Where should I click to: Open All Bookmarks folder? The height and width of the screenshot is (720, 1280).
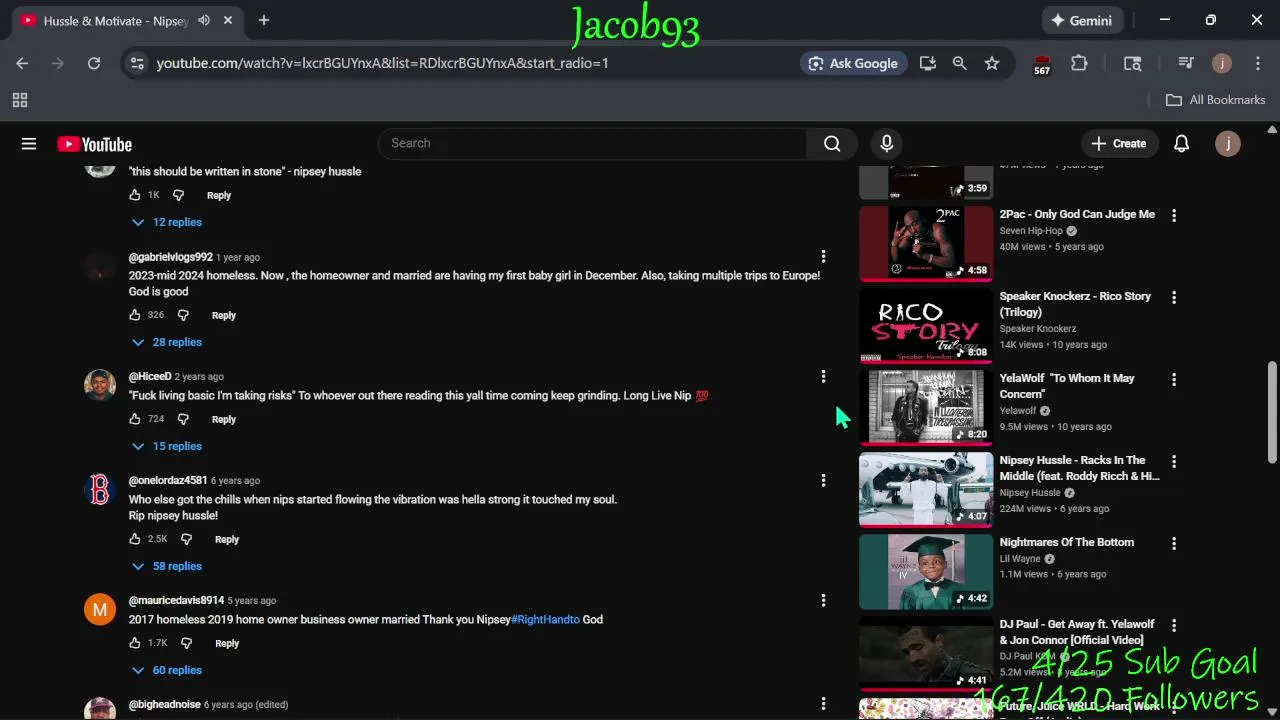(x=1216, y=100)
